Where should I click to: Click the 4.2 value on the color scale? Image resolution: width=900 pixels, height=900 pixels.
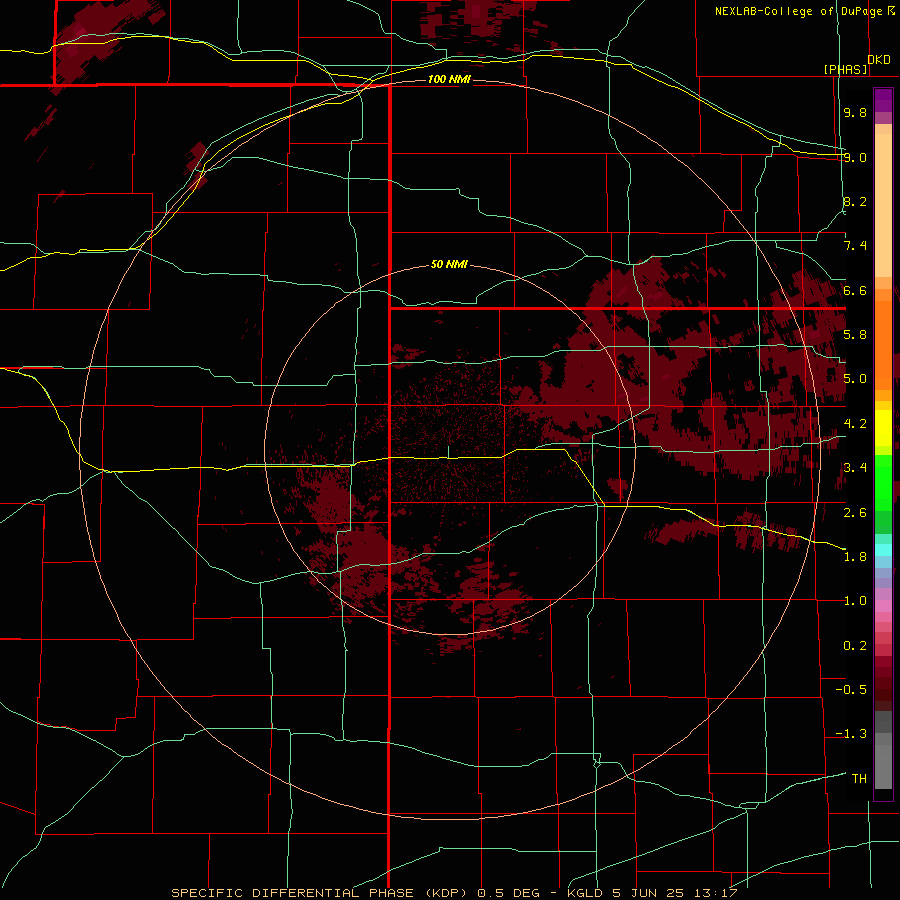(x=855, y=424)
